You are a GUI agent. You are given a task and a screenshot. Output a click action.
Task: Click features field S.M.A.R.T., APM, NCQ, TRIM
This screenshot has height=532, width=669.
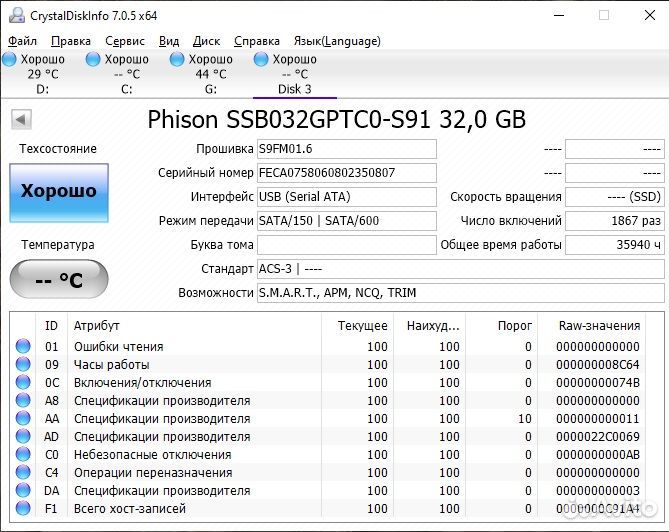click(461, 293)
